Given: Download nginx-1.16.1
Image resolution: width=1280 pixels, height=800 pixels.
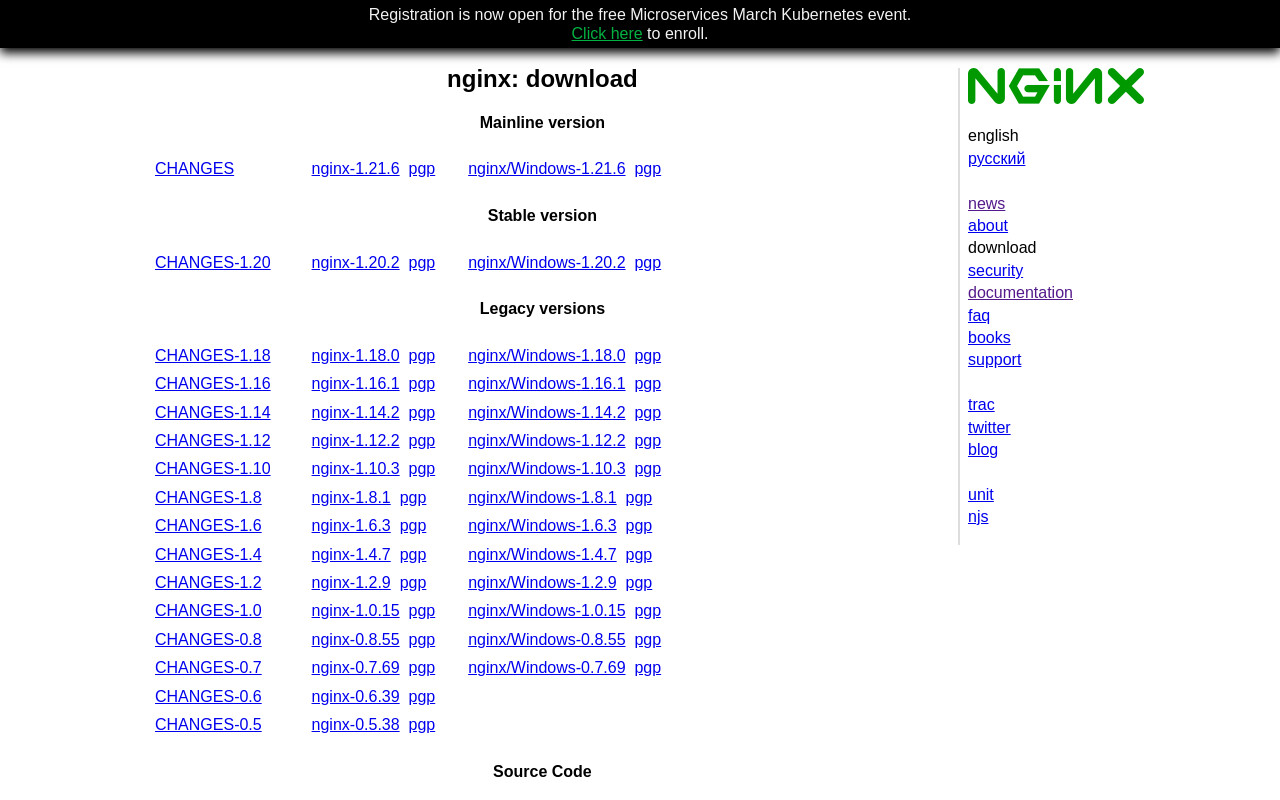Looking at the screenshot, I should coord(355,384).
